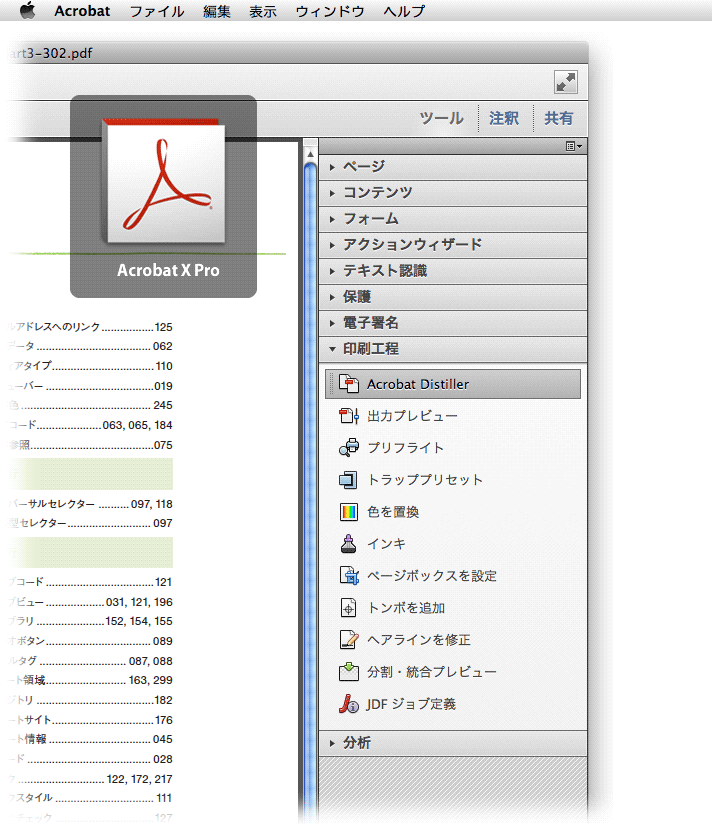
Task: Open the プリフライト tool
Action: coord(391,448)
